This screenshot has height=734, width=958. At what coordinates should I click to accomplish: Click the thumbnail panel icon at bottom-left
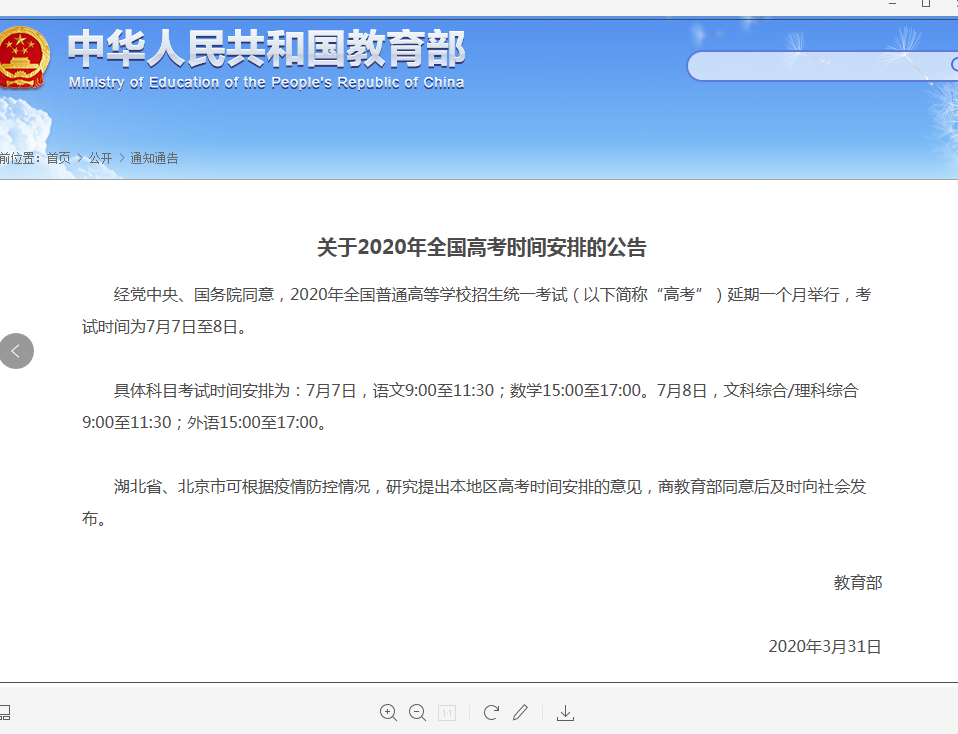tap(4, 713)
